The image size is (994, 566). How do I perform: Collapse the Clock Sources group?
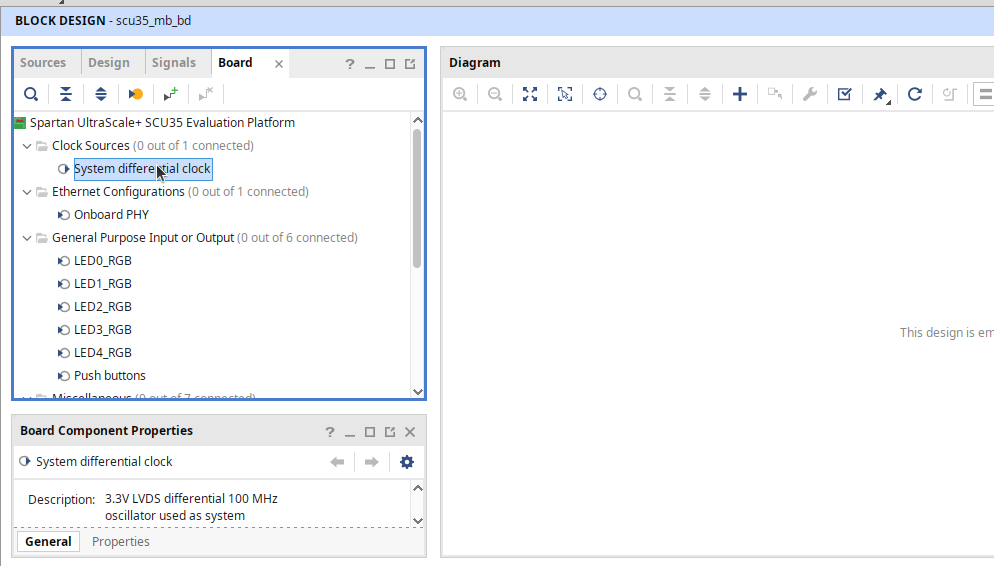(27, 146)
